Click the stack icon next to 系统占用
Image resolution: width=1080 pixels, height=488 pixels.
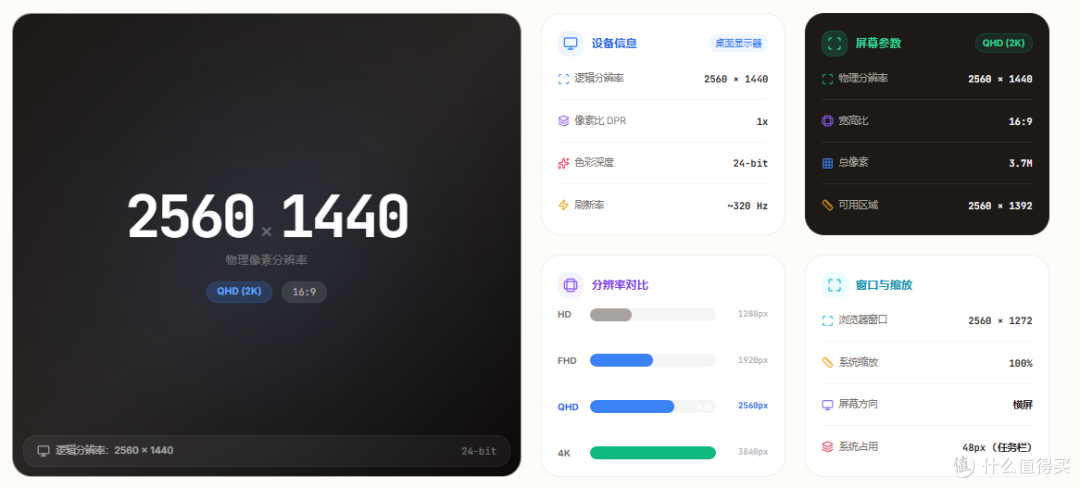[x=827, y=447]
